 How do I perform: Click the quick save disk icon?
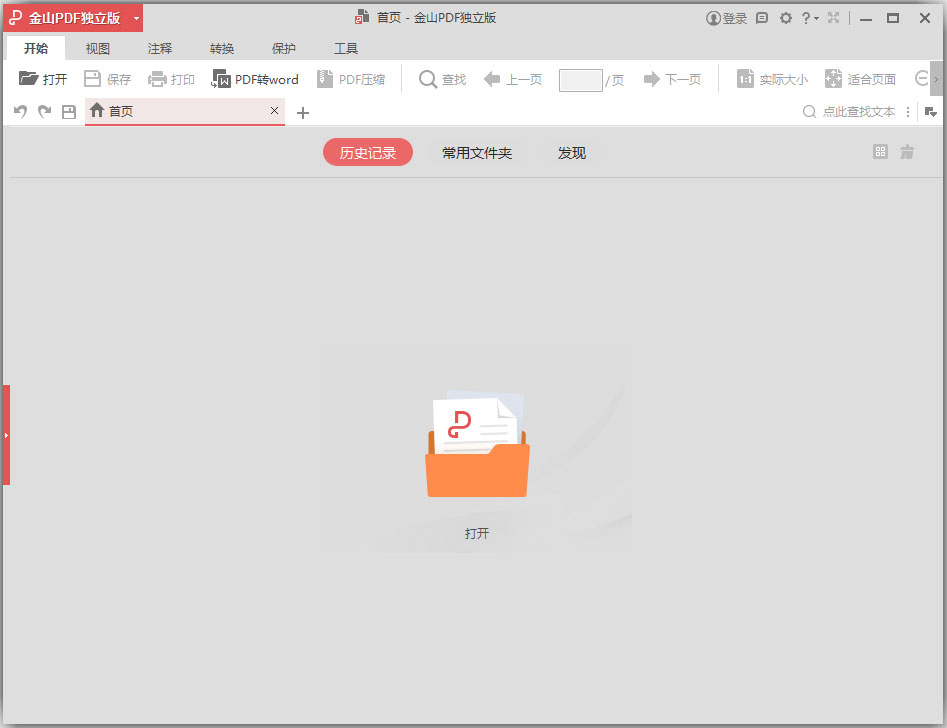click(x=69, y=112)
